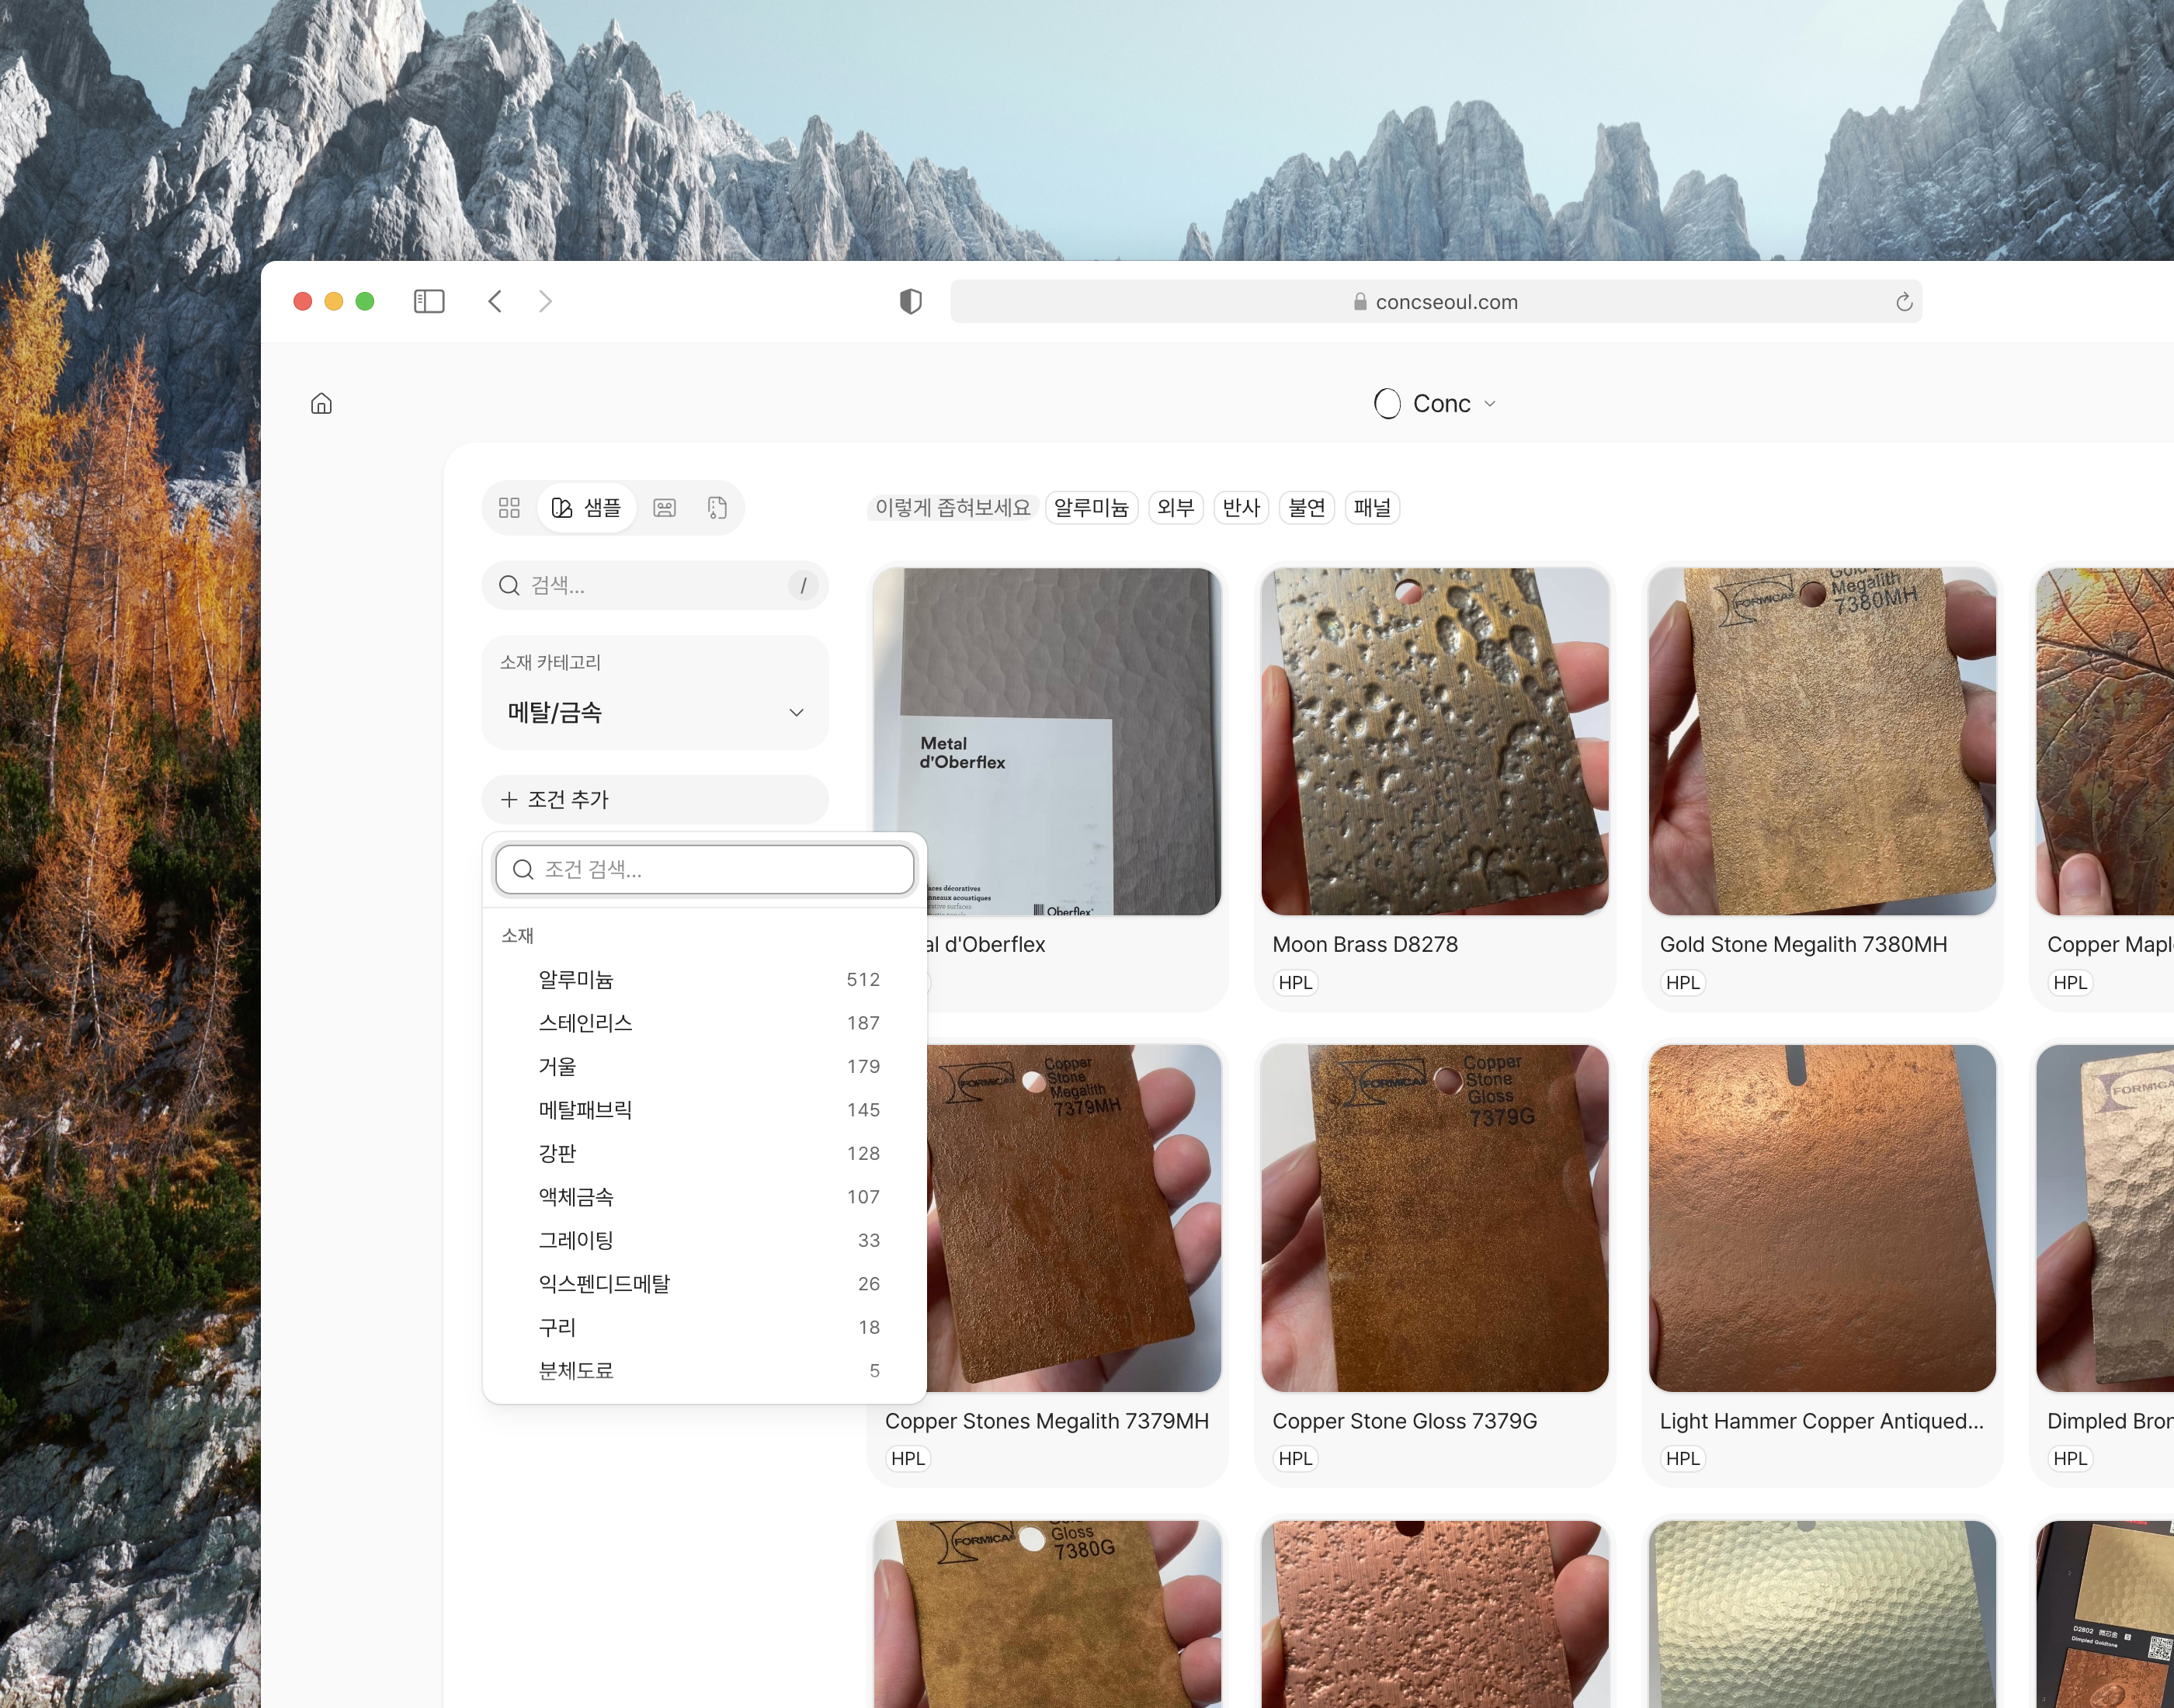The image size is (2174, 1708).
Task: Click the HPL tag under Light Hammer Copper
Action: 1682,1459
